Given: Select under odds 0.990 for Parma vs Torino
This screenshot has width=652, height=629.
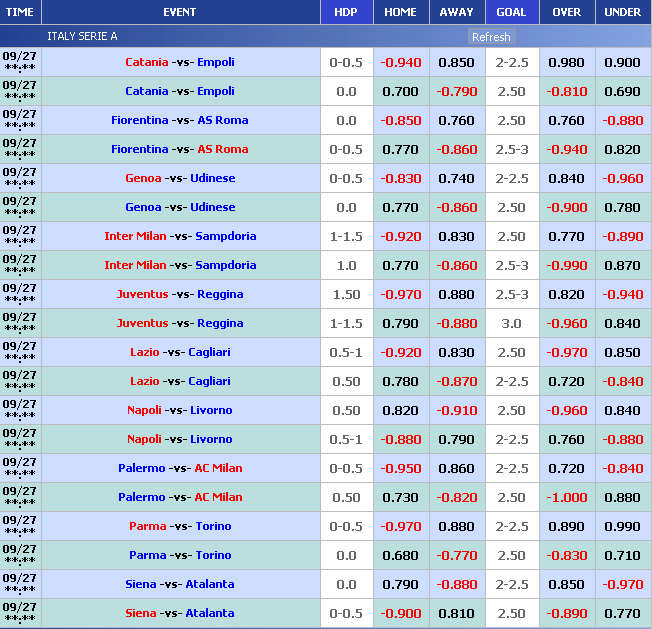Looking at the screenshot, I should coord(623,526).
